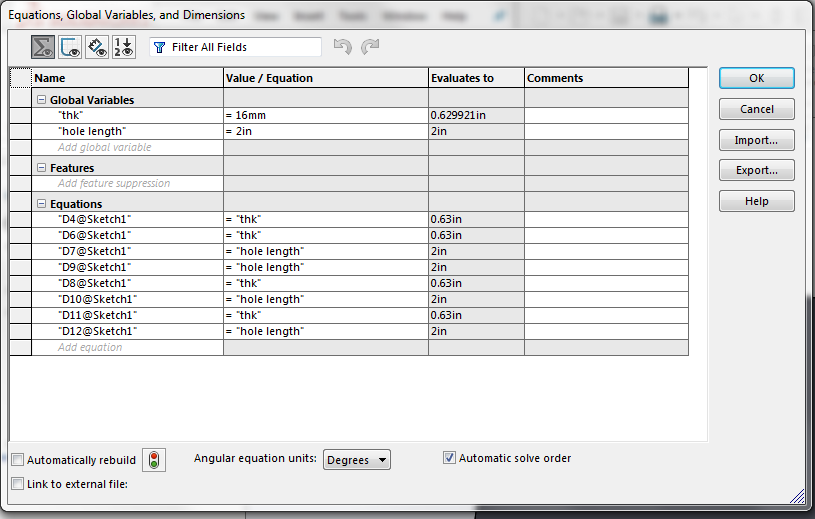The width and height of the screenshot is (815, 519).
Task: Click the = 16mm value cell
Action: [x=326, y=115]
